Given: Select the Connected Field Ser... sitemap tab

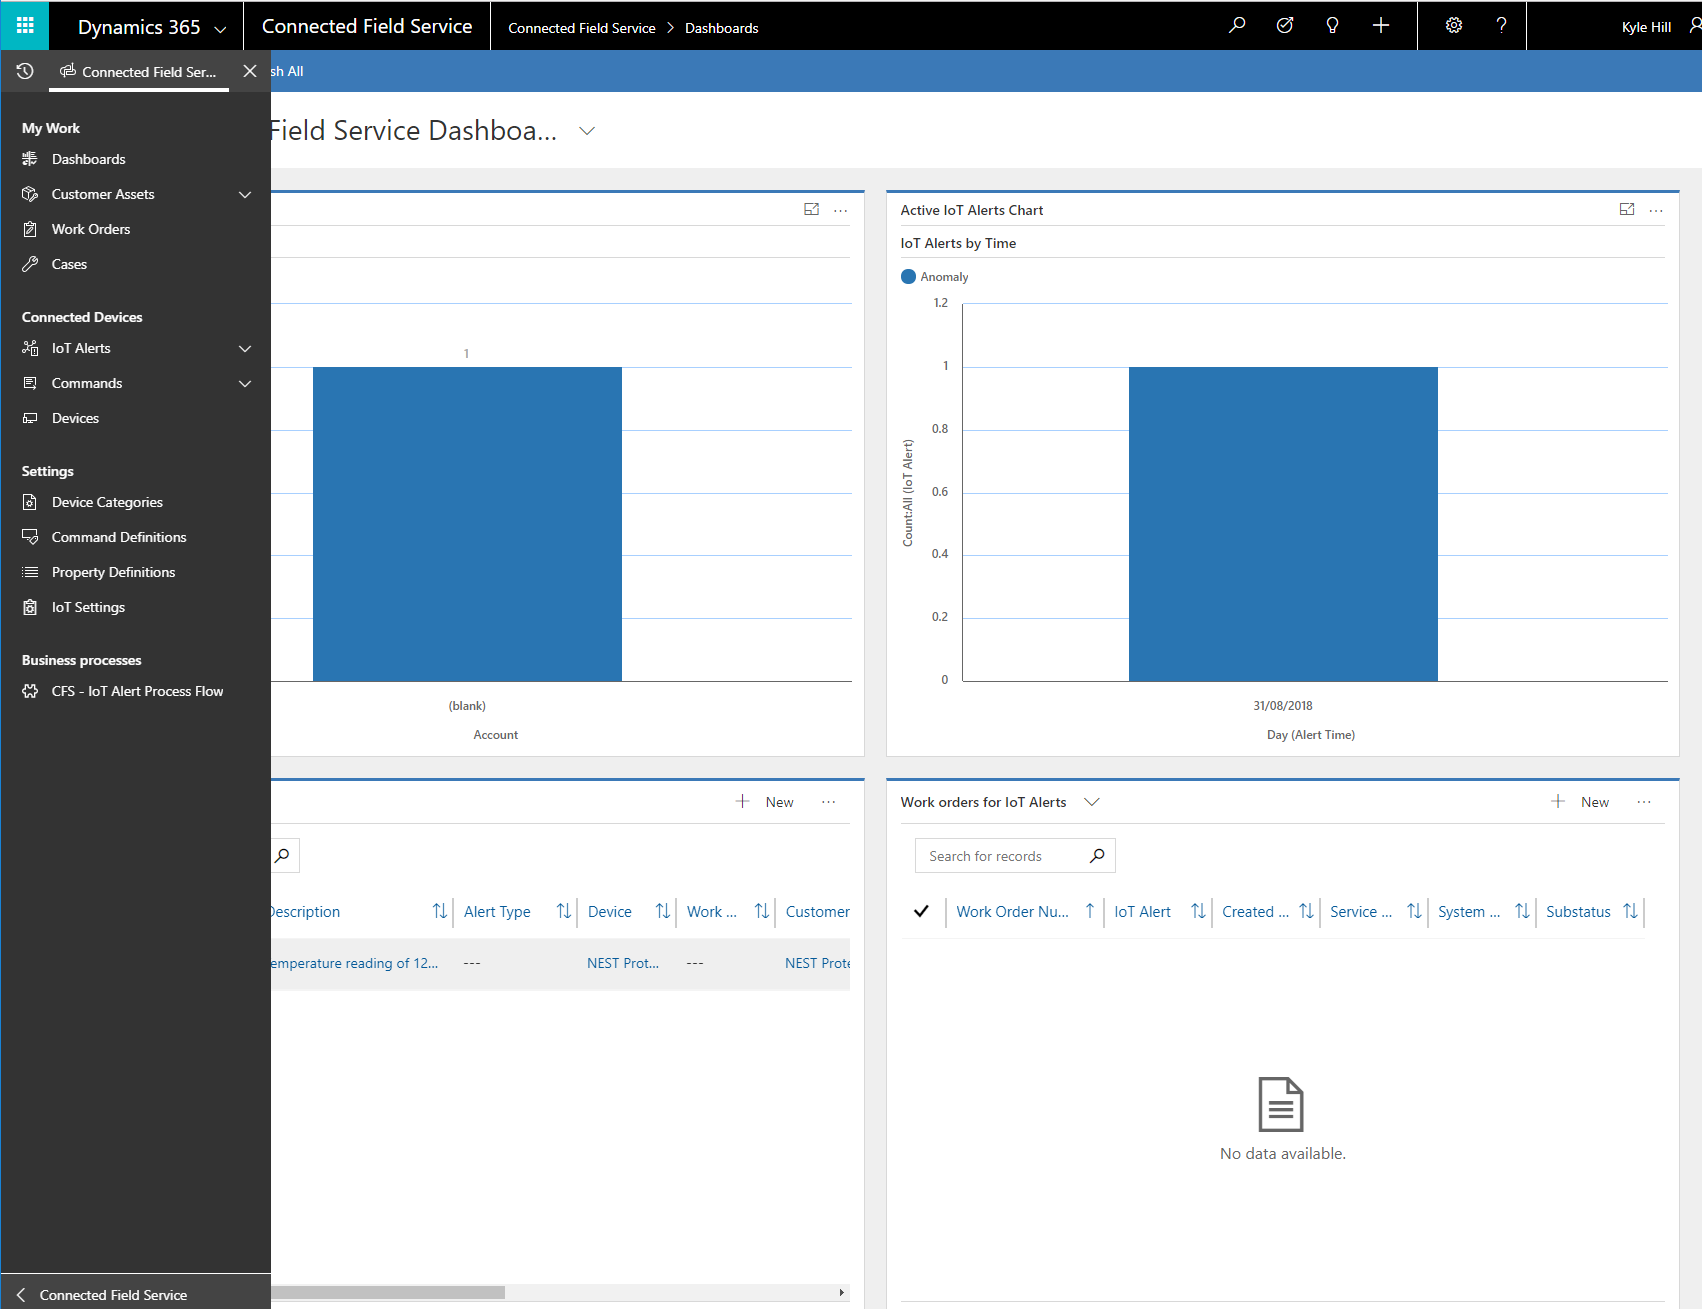Looking at the screenshot, I should click(x=138, y=72).
